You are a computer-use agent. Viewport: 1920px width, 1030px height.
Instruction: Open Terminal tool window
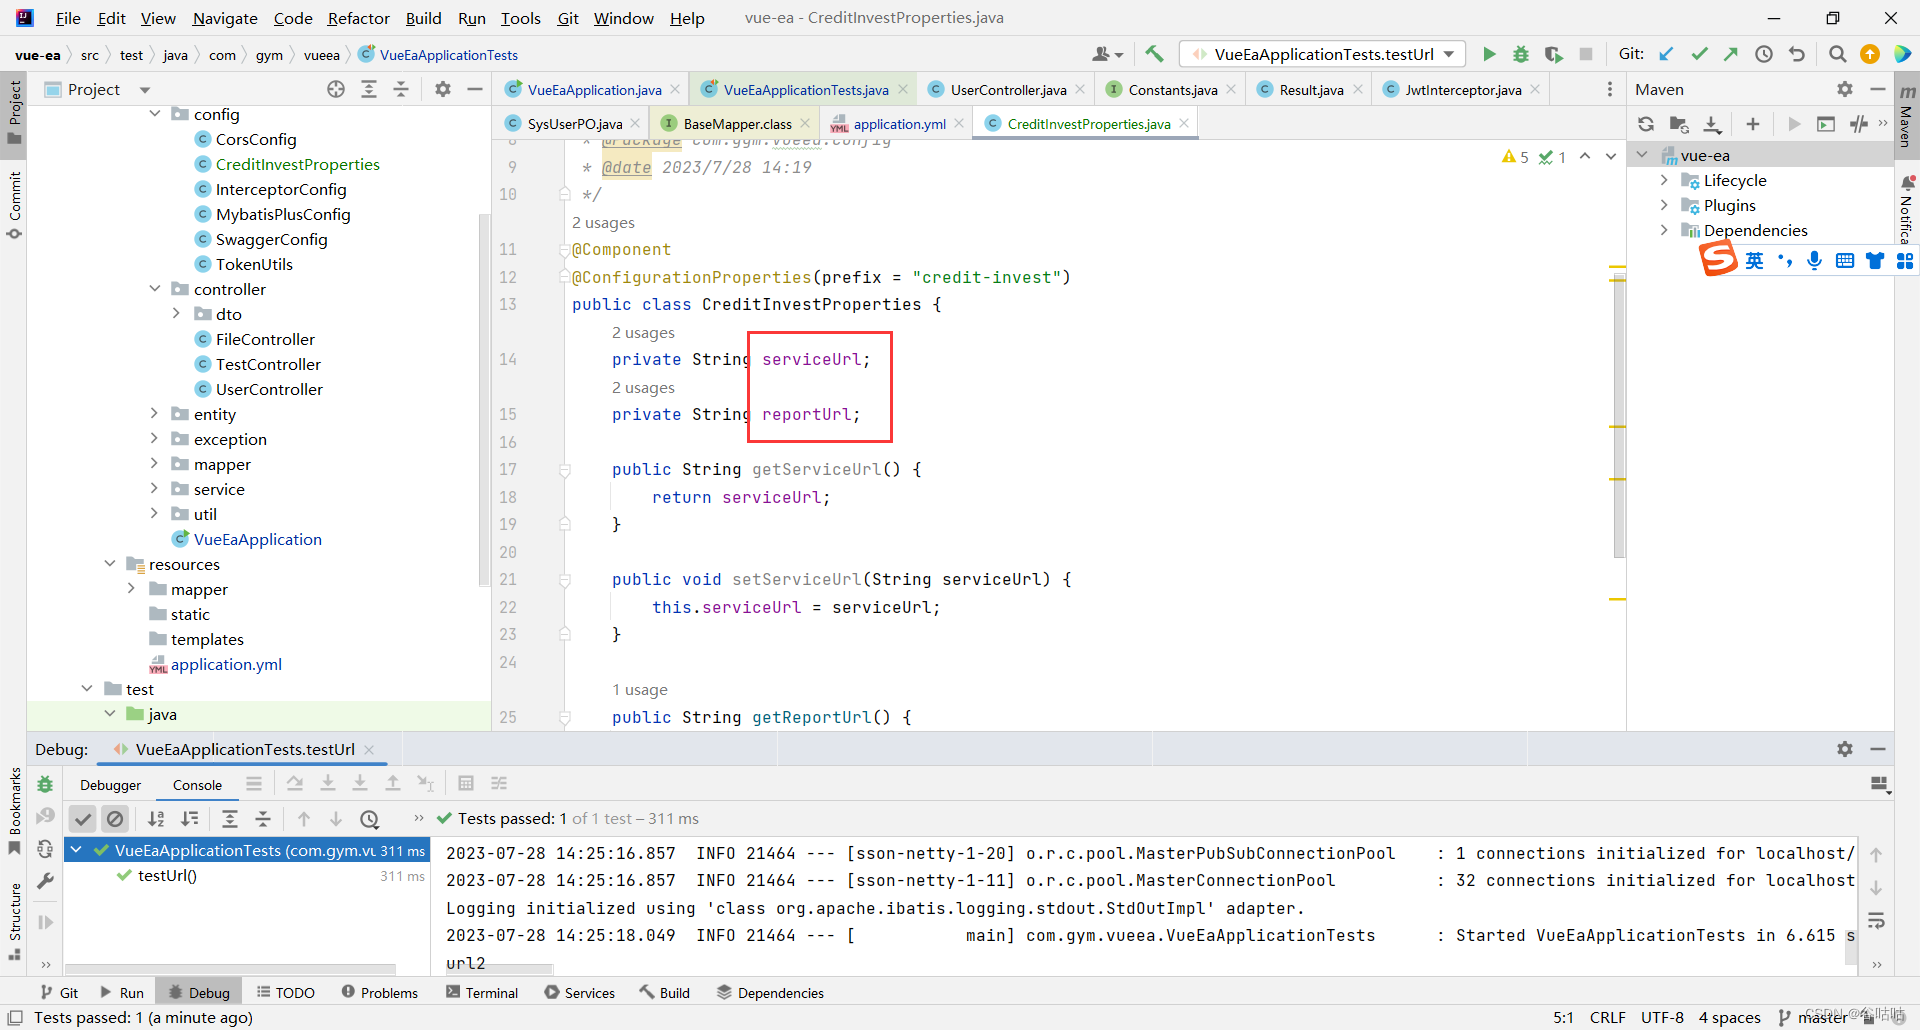click(x=482, y=992)
